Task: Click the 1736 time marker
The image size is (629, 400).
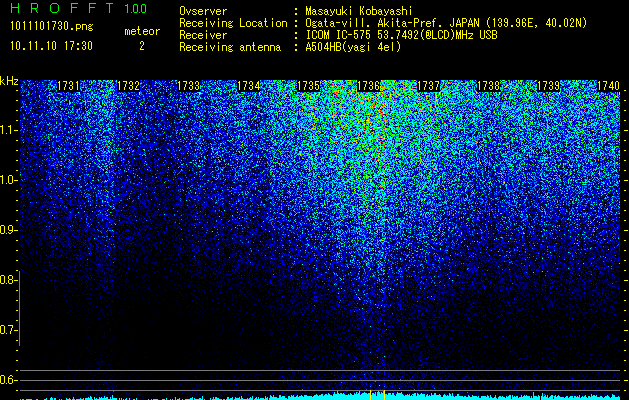Action: tap(369, 86)
